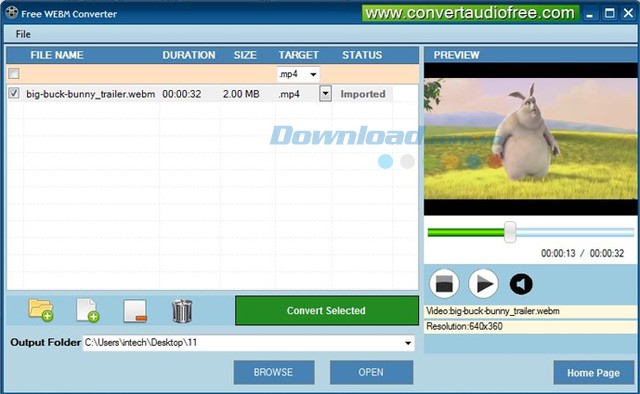Screen dimensions: 640x394
Task: Open the File menu
Action: click(x=23, y=34)
